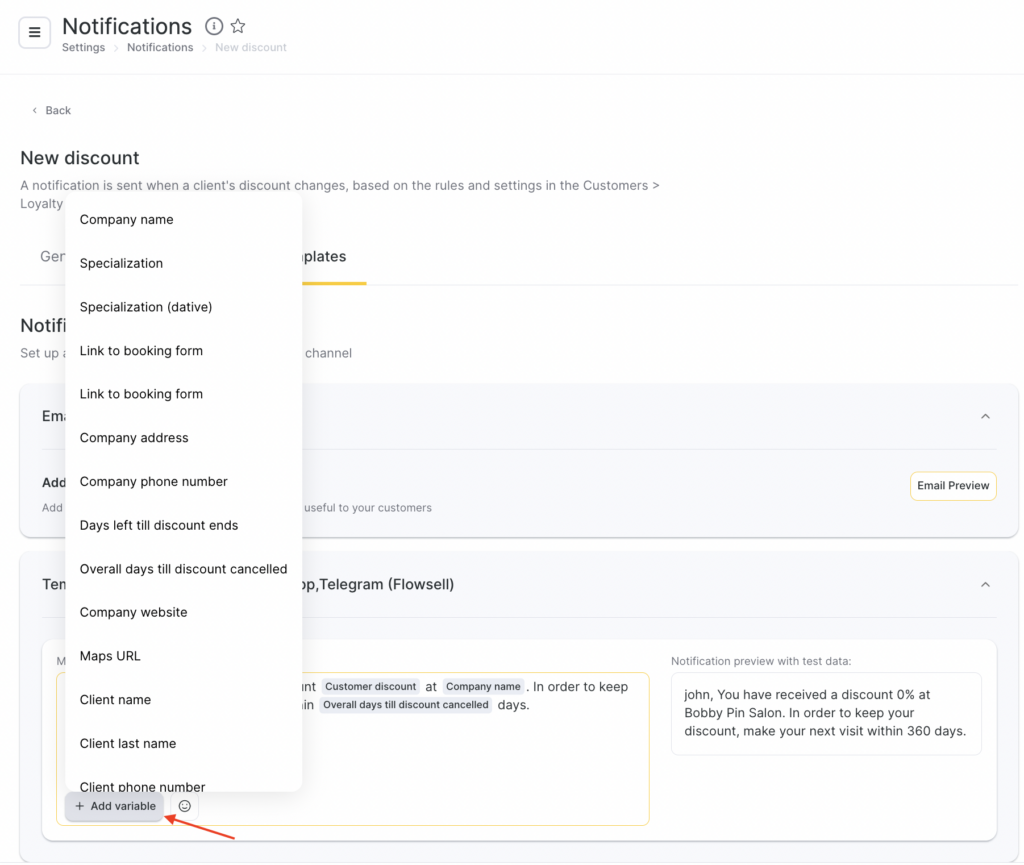Viewport: 1024px width, 865px height.
Task: Collapse the Telegram (Flowsell) template section
Action: pyautogui.click(x=985, y=584)
